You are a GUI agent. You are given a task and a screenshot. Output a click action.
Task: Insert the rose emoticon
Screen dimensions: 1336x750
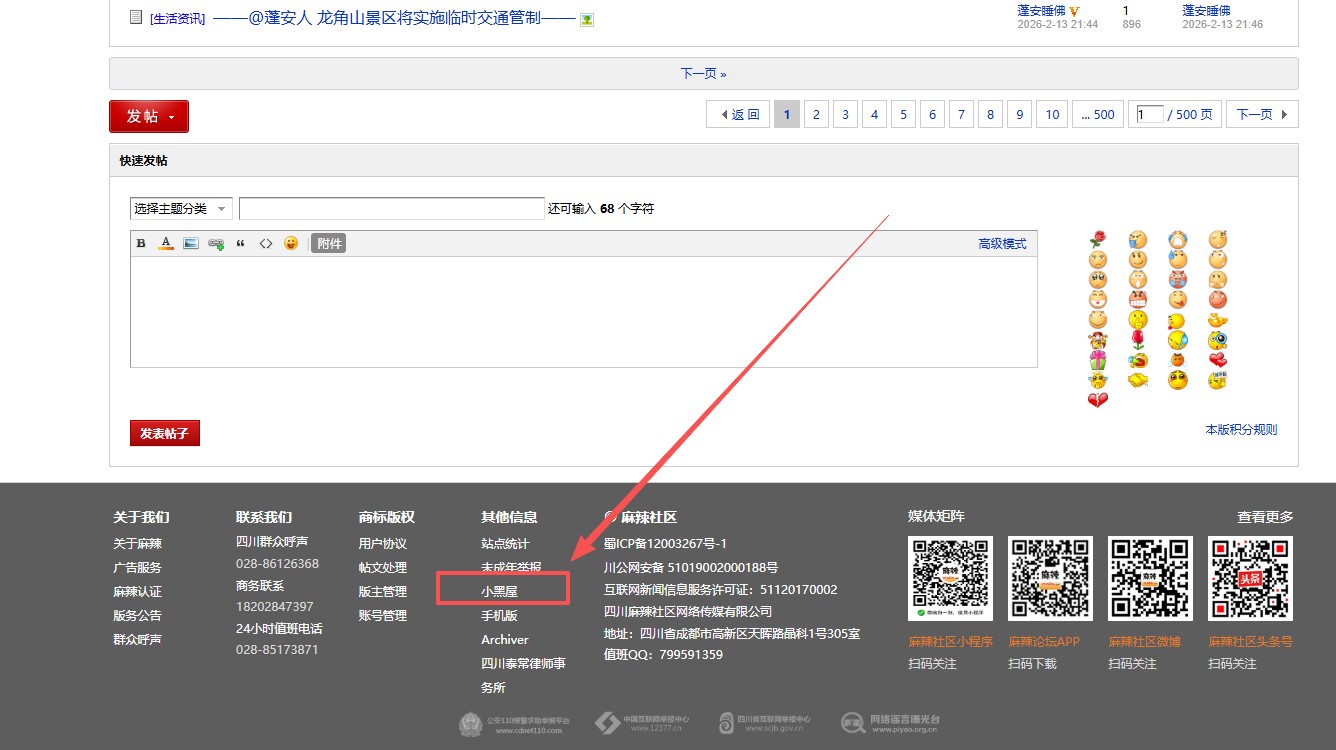[1098, 240]
